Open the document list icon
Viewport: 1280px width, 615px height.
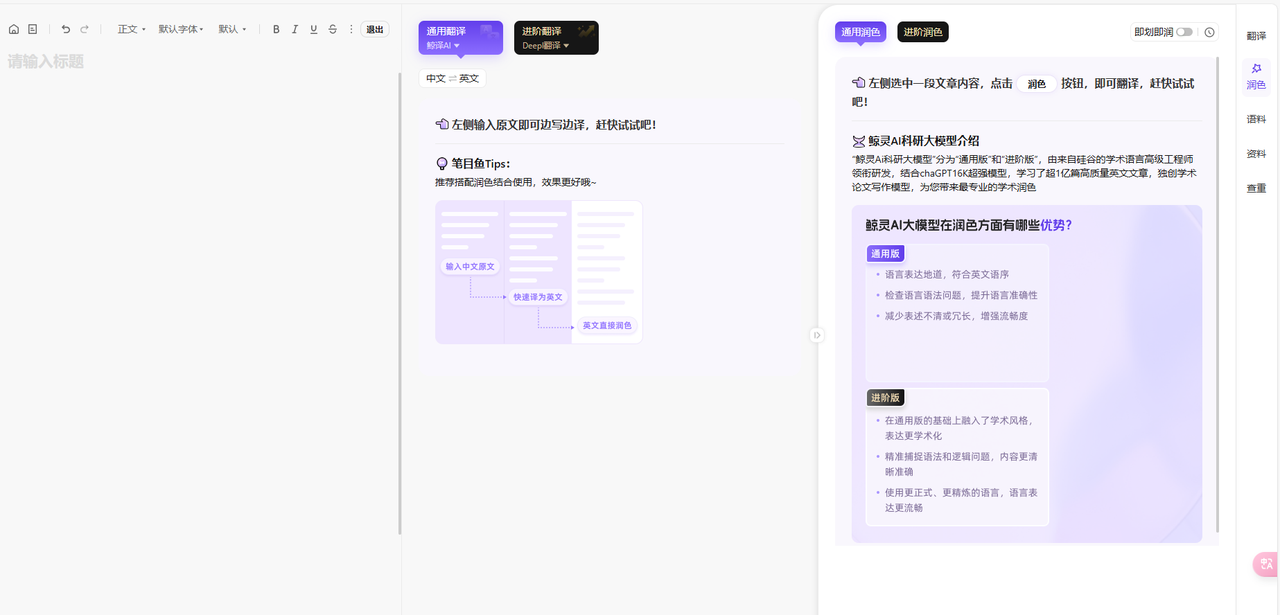pos(33,29)
